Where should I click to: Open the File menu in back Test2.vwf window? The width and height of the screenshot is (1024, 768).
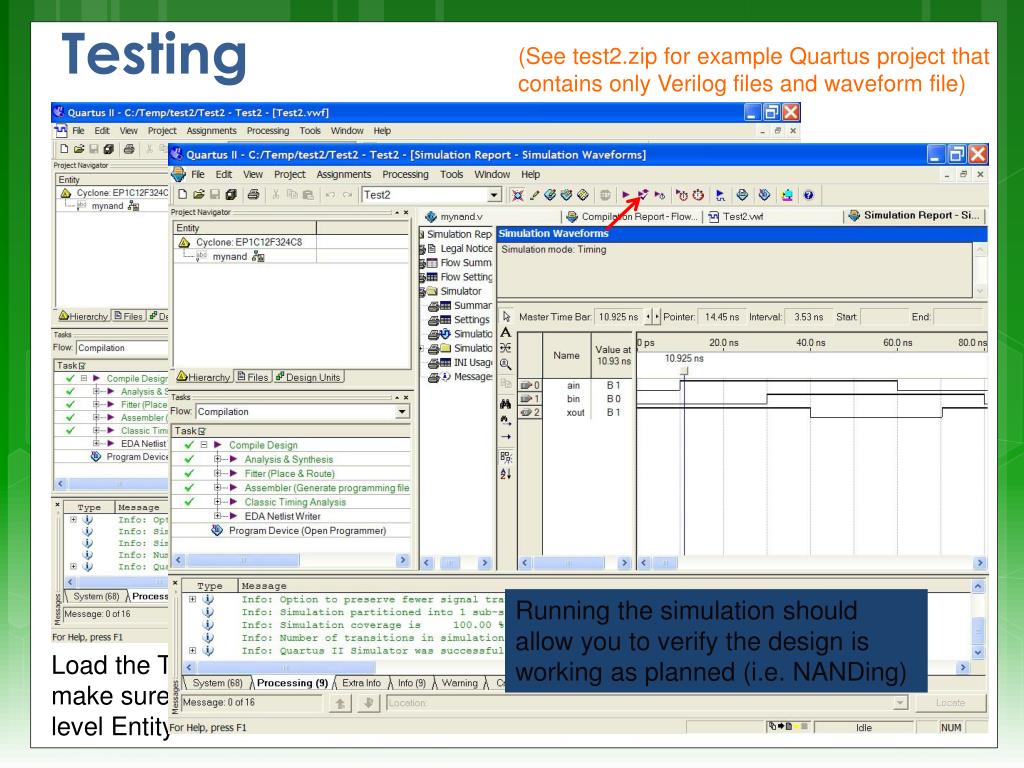78,131
